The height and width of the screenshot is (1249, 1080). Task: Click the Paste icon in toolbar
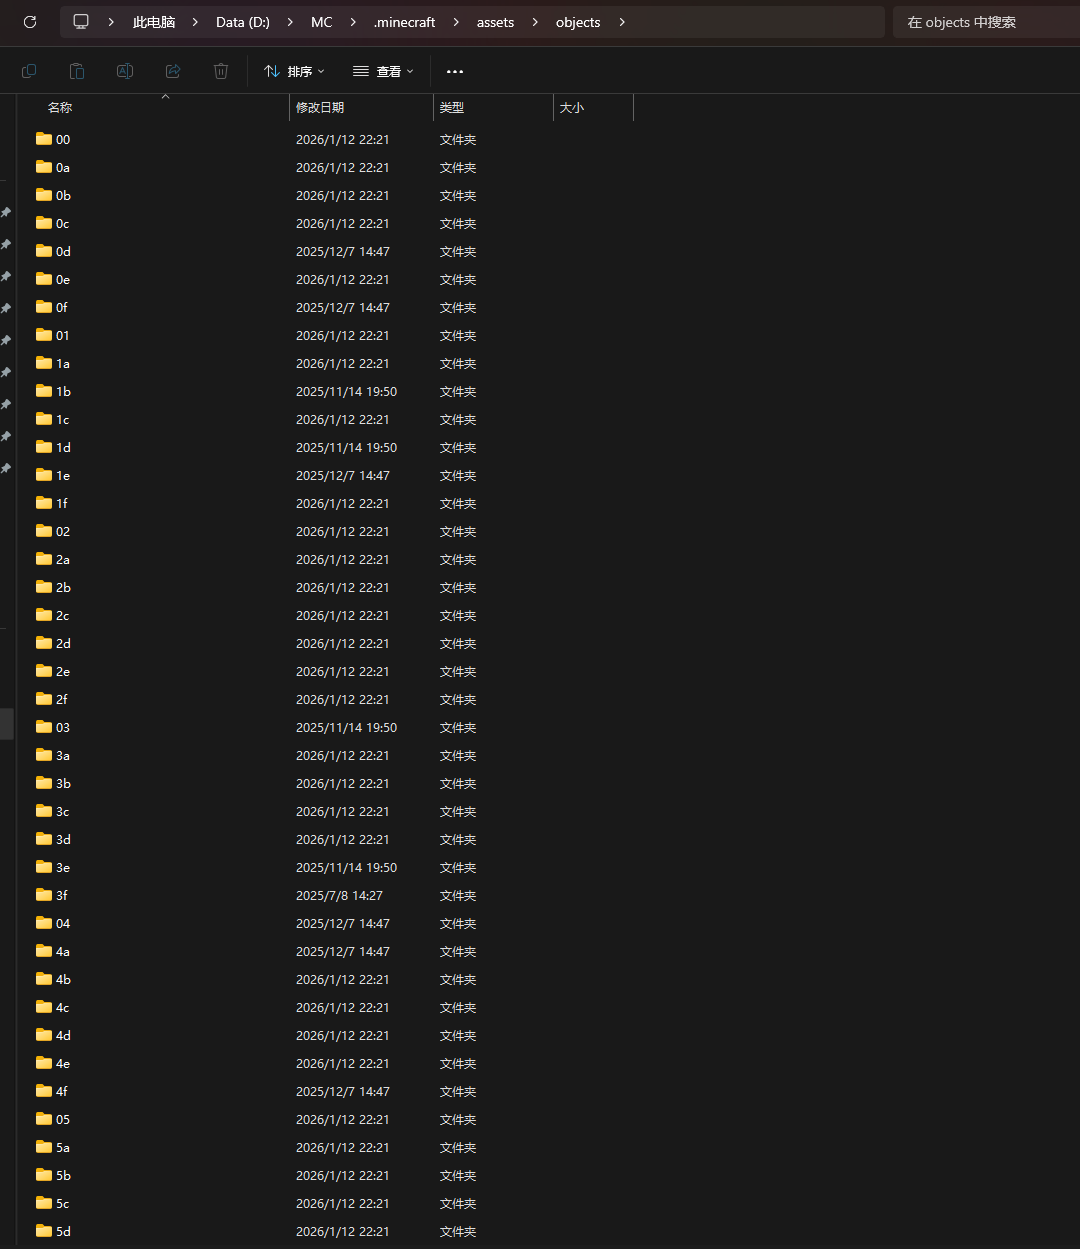(x=77, y=71)
